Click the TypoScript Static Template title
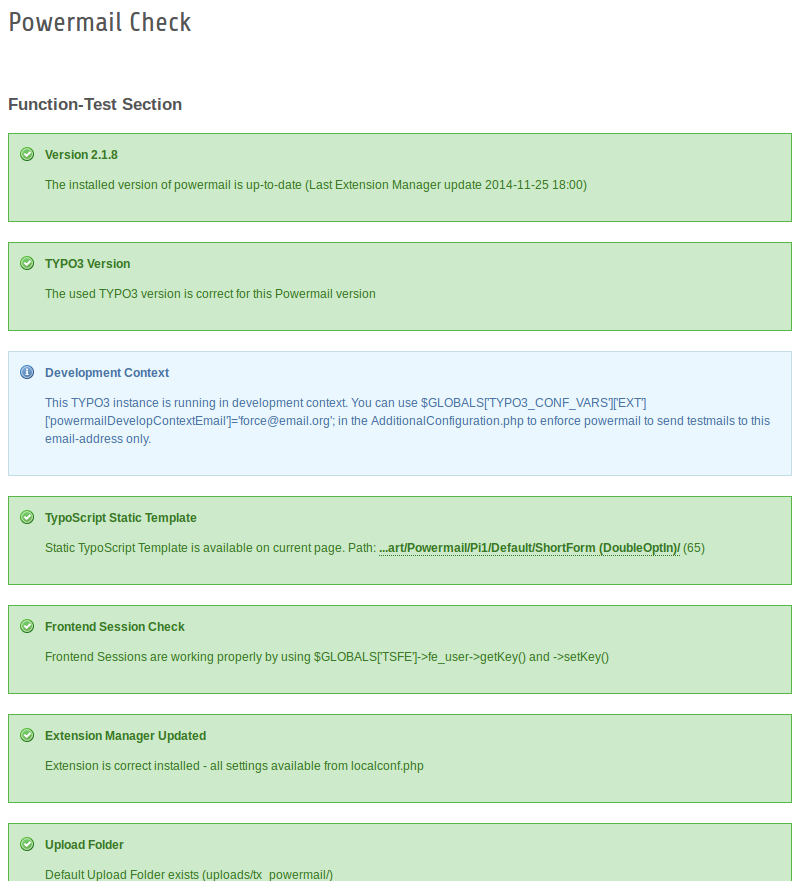 click(x=121, y=518)
